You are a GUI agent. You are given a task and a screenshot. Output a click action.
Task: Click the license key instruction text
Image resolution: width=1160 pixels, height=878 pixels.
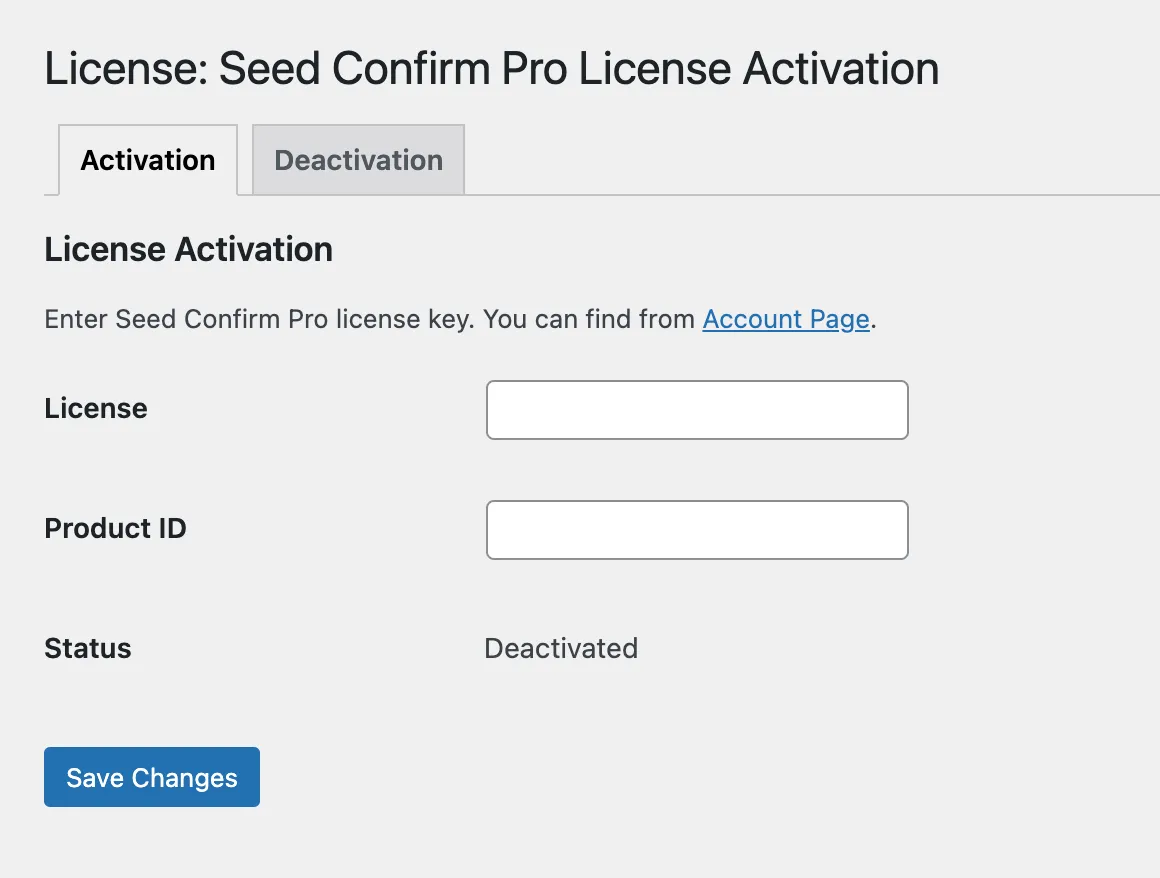[x=370, y=319]
